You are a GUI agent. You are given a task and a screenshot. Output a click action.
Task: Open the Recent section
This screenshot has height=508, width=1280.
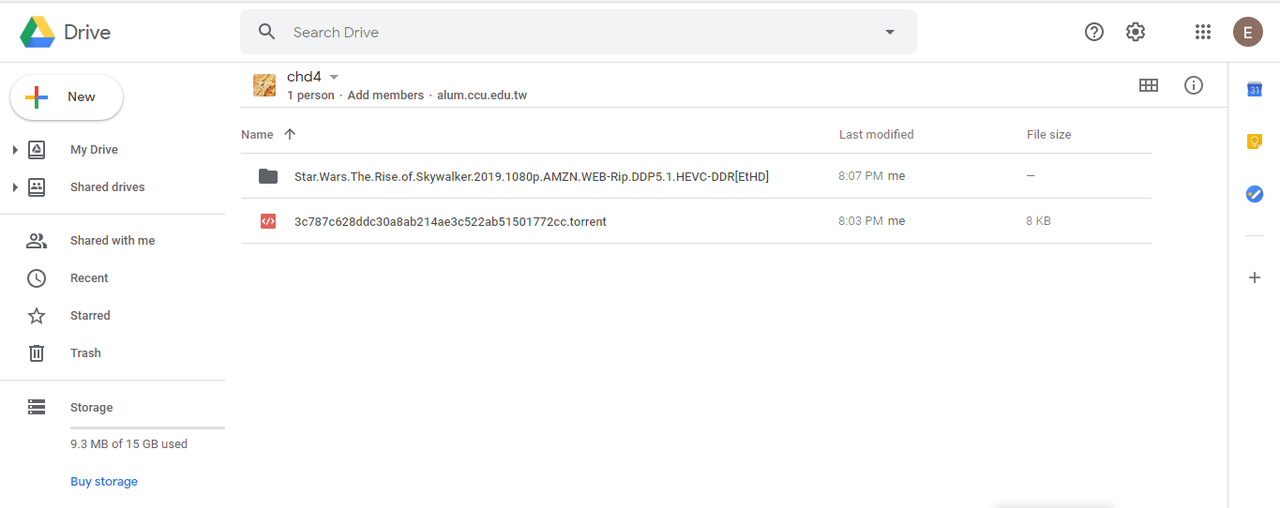click(x=89, y=278)
